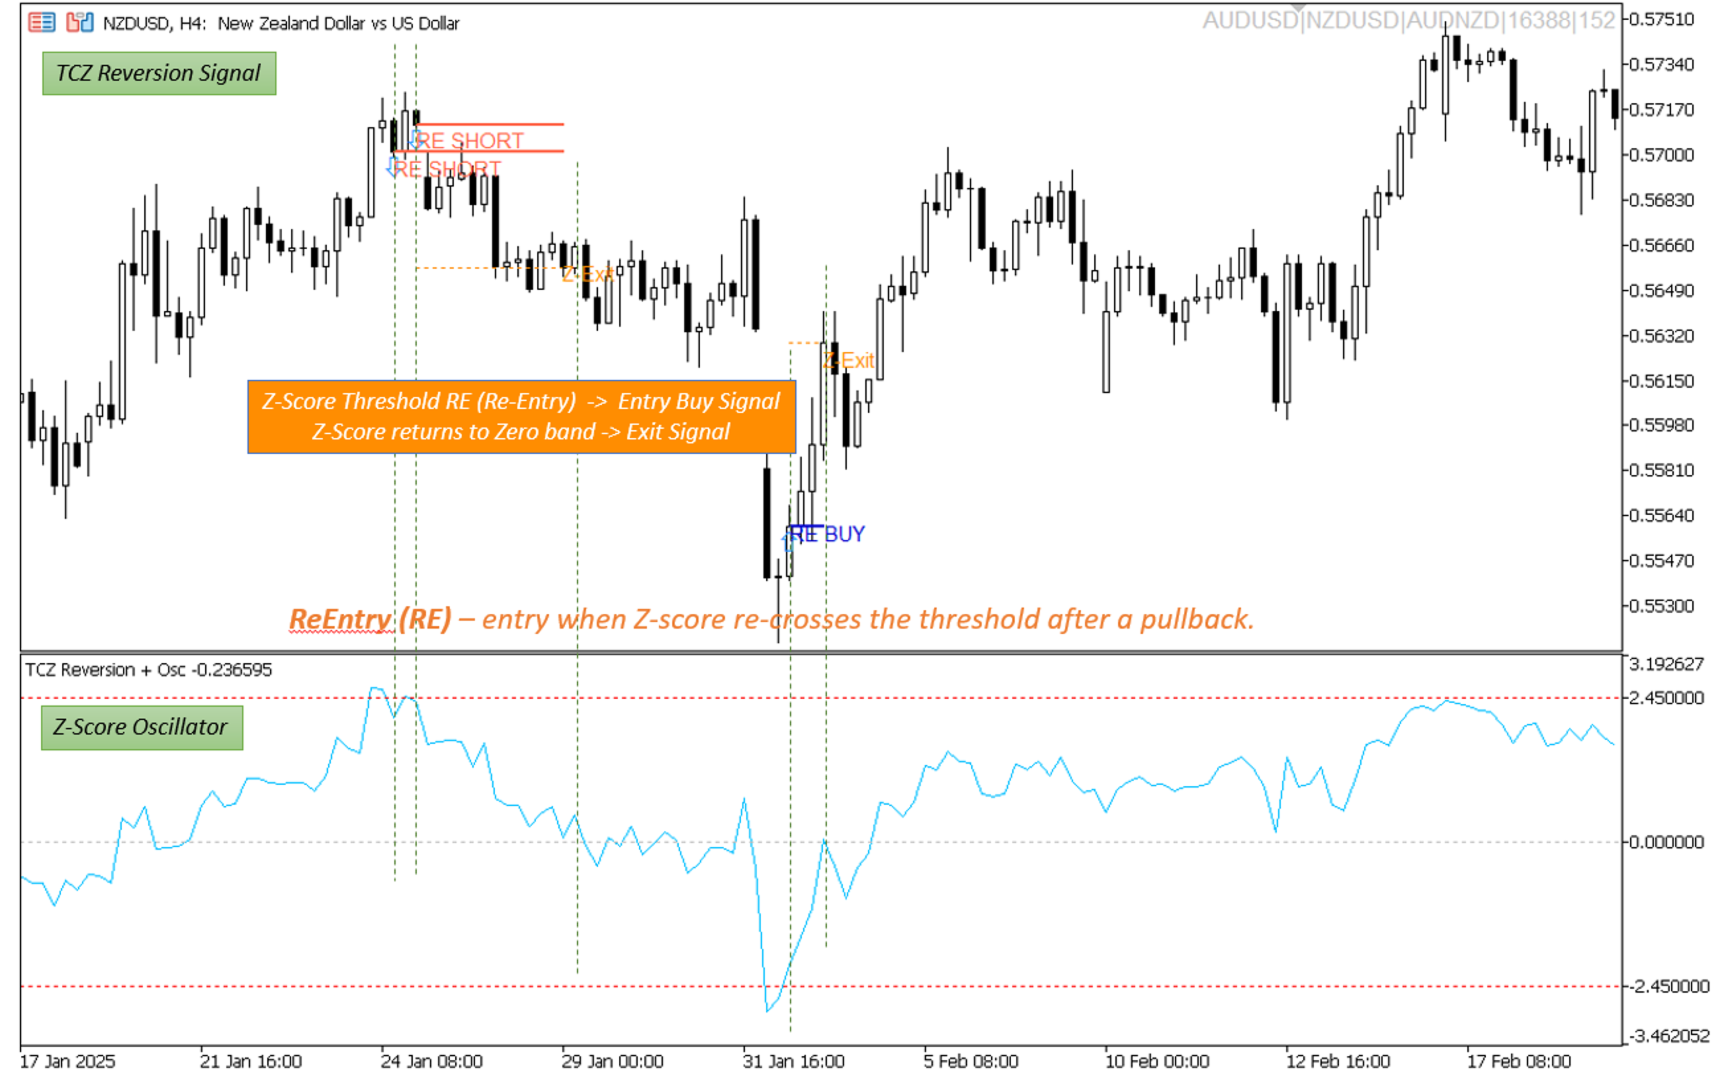1724x1080 pixels.
Task: Click the 0.55640 price axis label
Action: pyautogui.click(x=1662, y=515)
